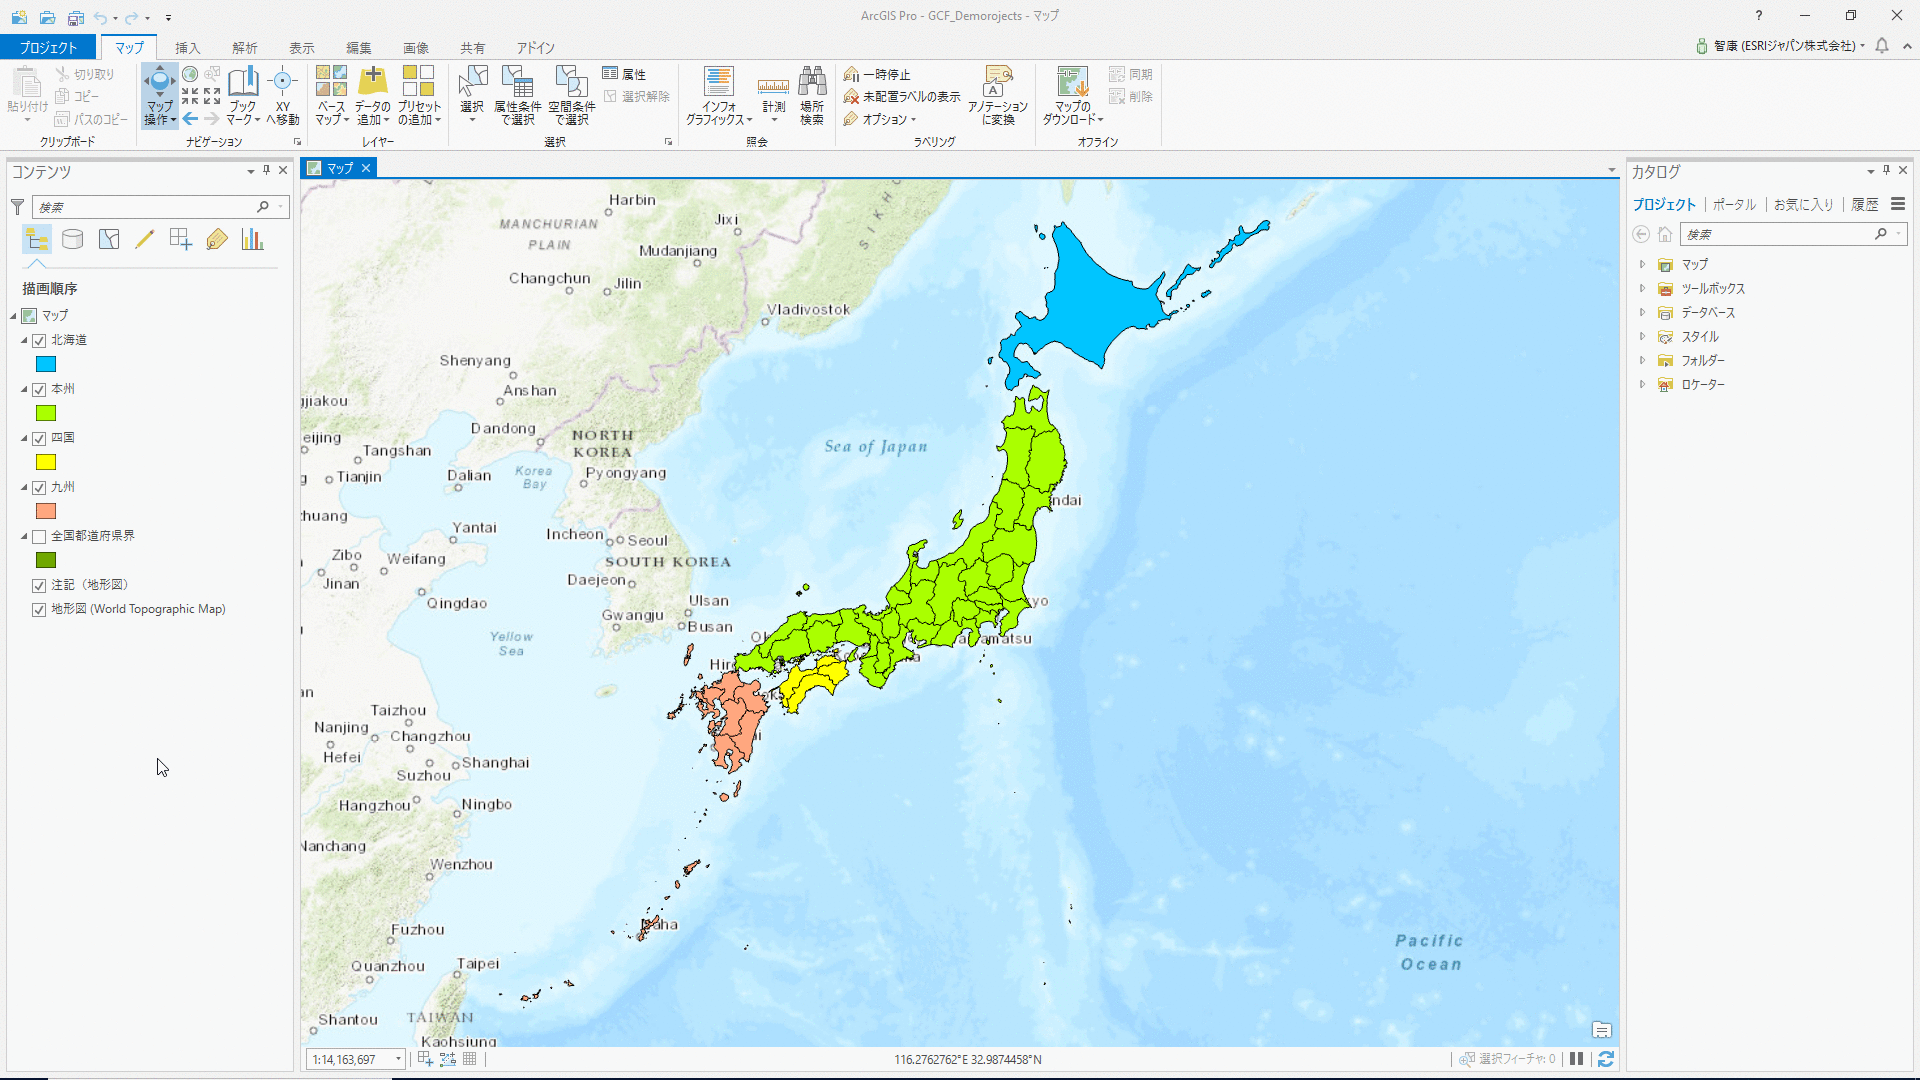This screenshot has width=1920, height=1080.
Task: Click the Explore map navigation tool
Action: pos(159,84)
